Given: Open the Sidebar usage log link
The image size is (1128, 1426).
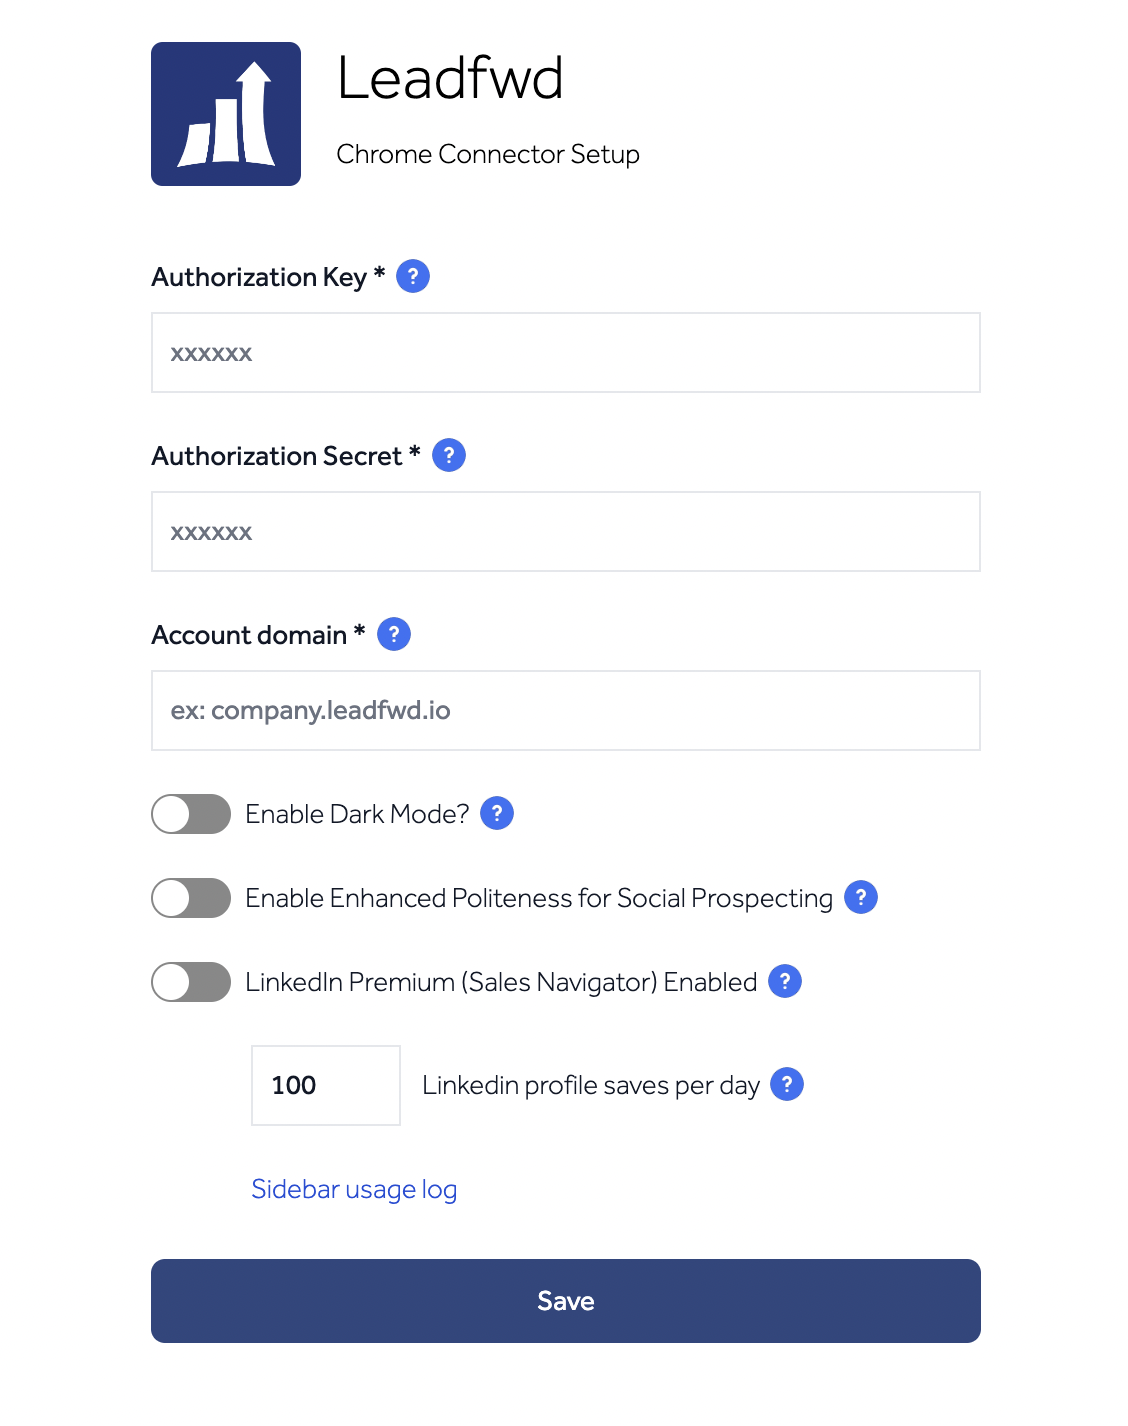Looking at the screenshot, I should tap(354, 1189).
